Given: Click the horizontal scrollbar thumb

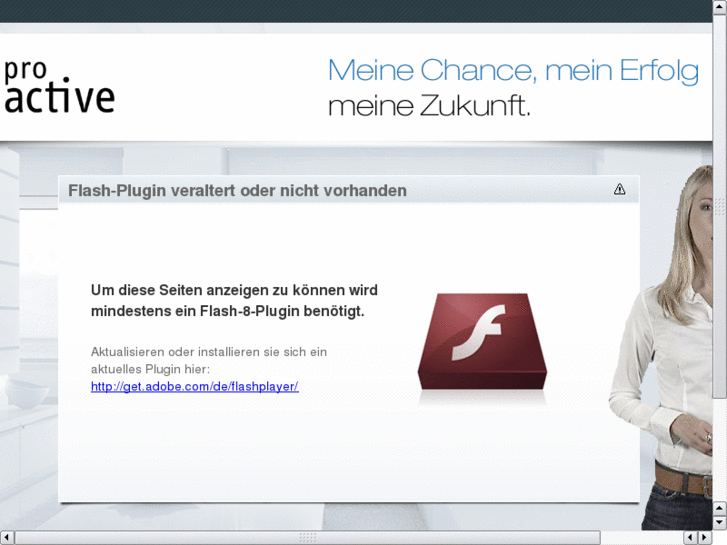Looking at the screenshot, I should (x=307, y=538).
